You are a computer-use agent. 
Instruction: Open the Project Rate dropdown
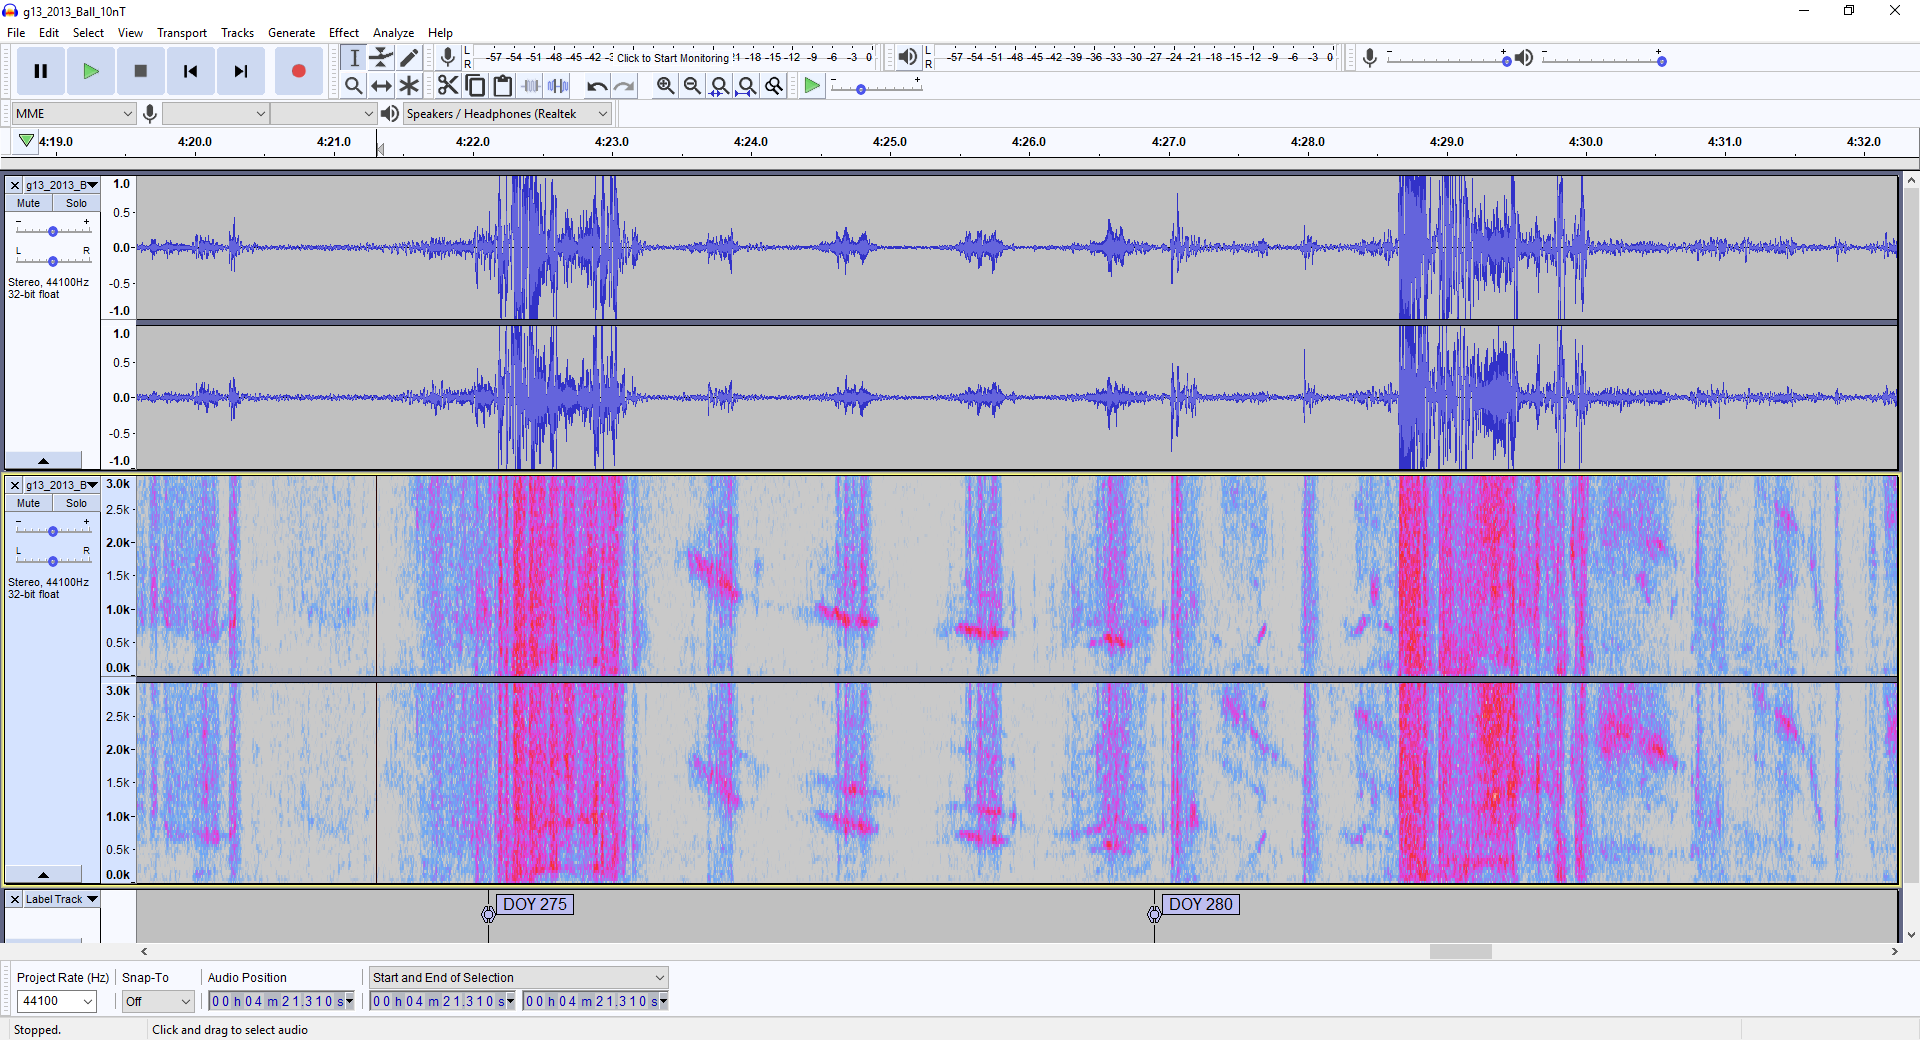click(57, 1001)
